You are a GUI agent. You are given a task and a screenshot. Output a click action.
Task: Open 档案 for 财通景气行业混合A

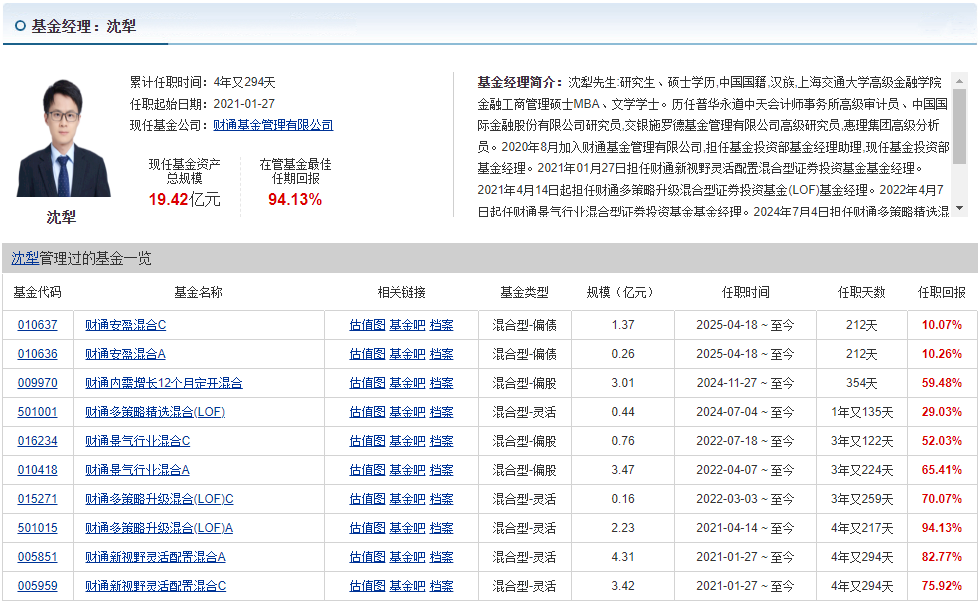point(442,470)
